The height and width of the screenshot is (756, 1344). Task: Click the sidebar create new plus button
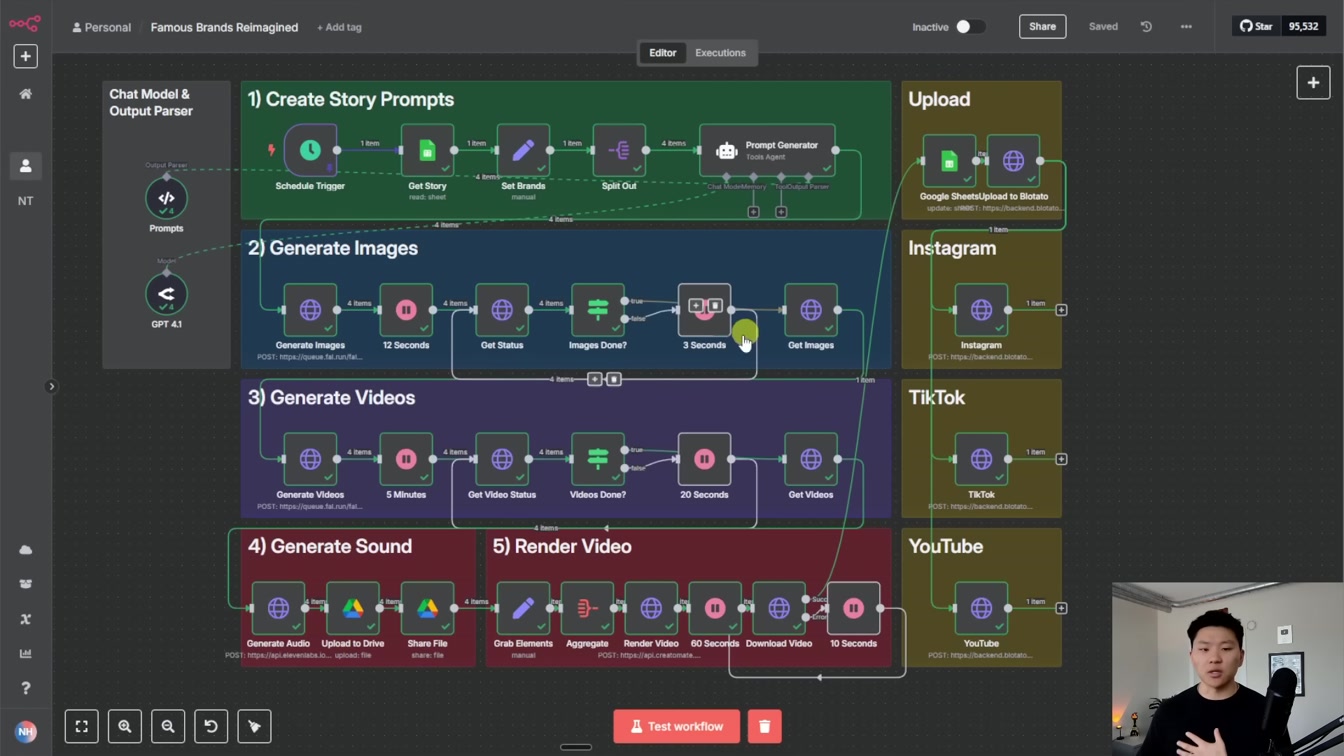pos(25,56)
